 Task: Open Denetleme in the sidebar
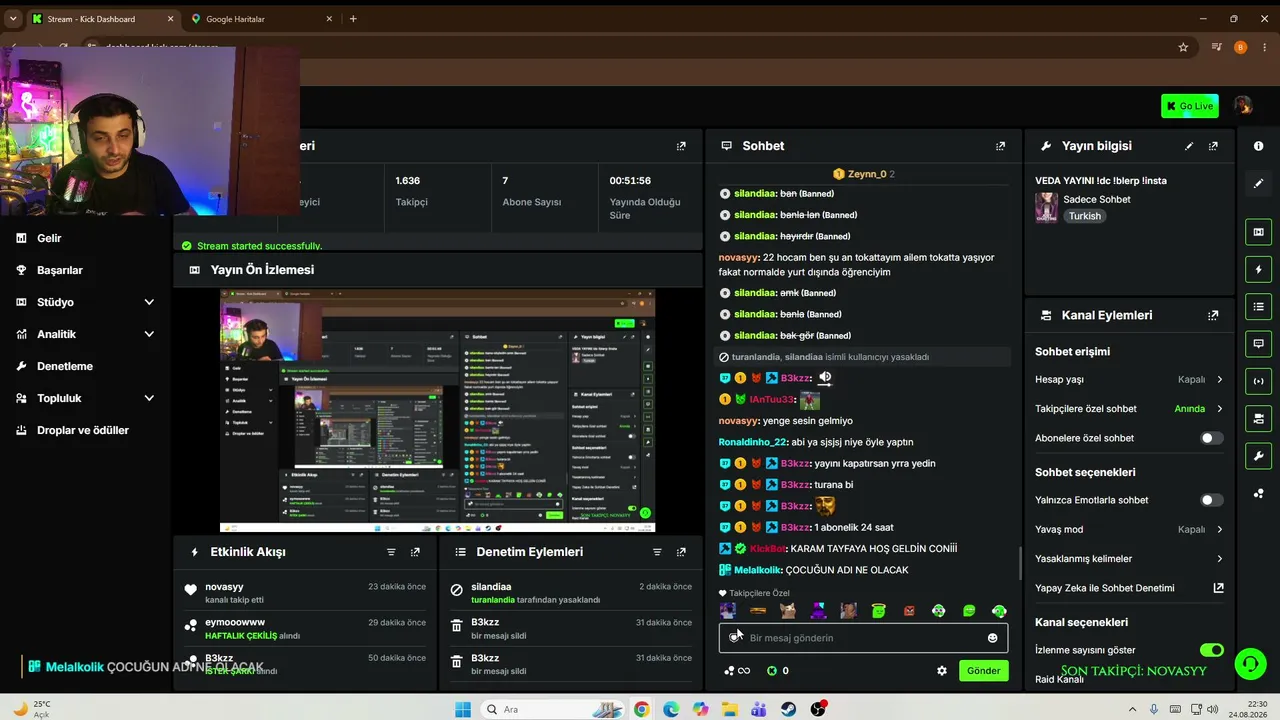tap(65, 366)
